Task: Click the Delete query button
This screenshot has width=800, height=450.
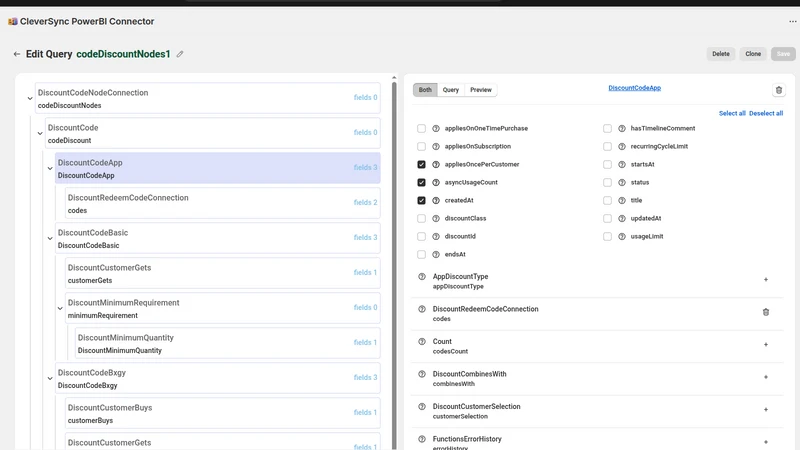Action: [721, 54]
